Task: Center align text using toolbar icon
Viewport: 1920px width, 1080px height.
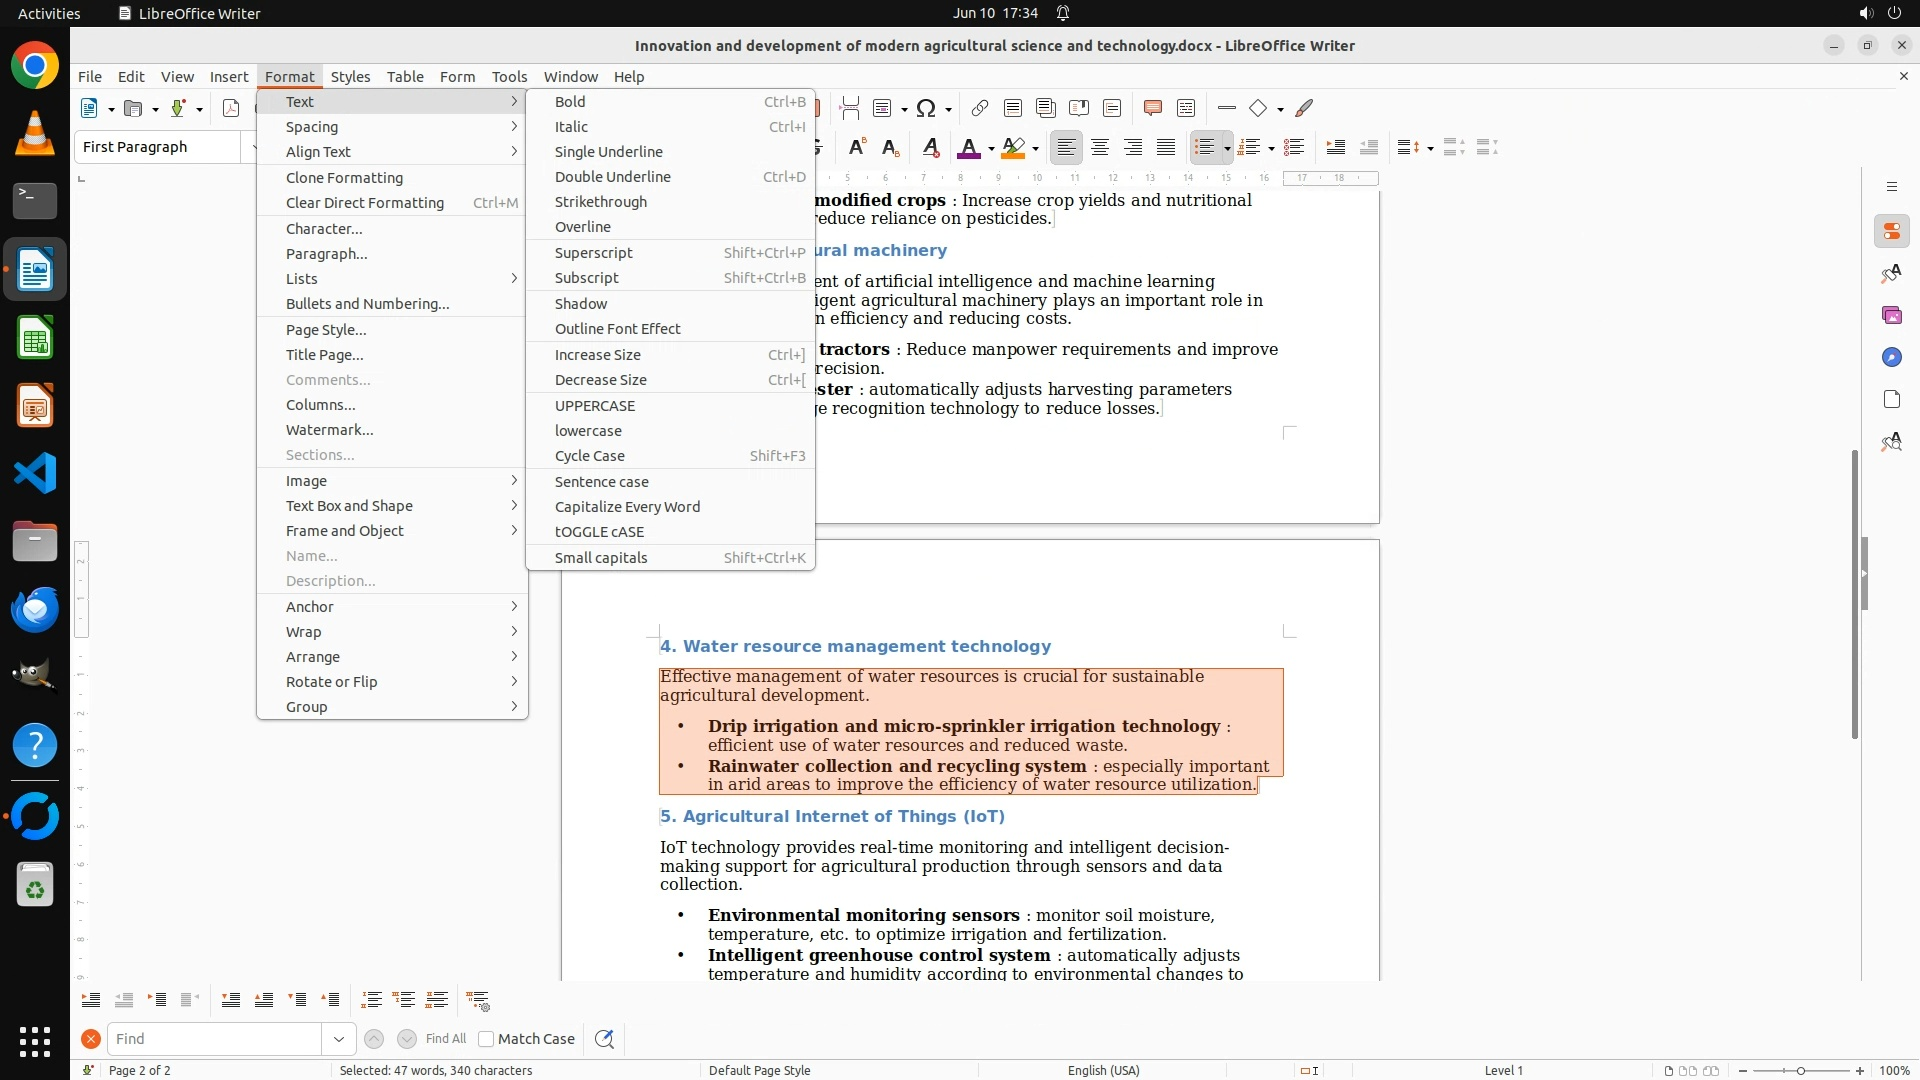Action: click(1100, 148)
